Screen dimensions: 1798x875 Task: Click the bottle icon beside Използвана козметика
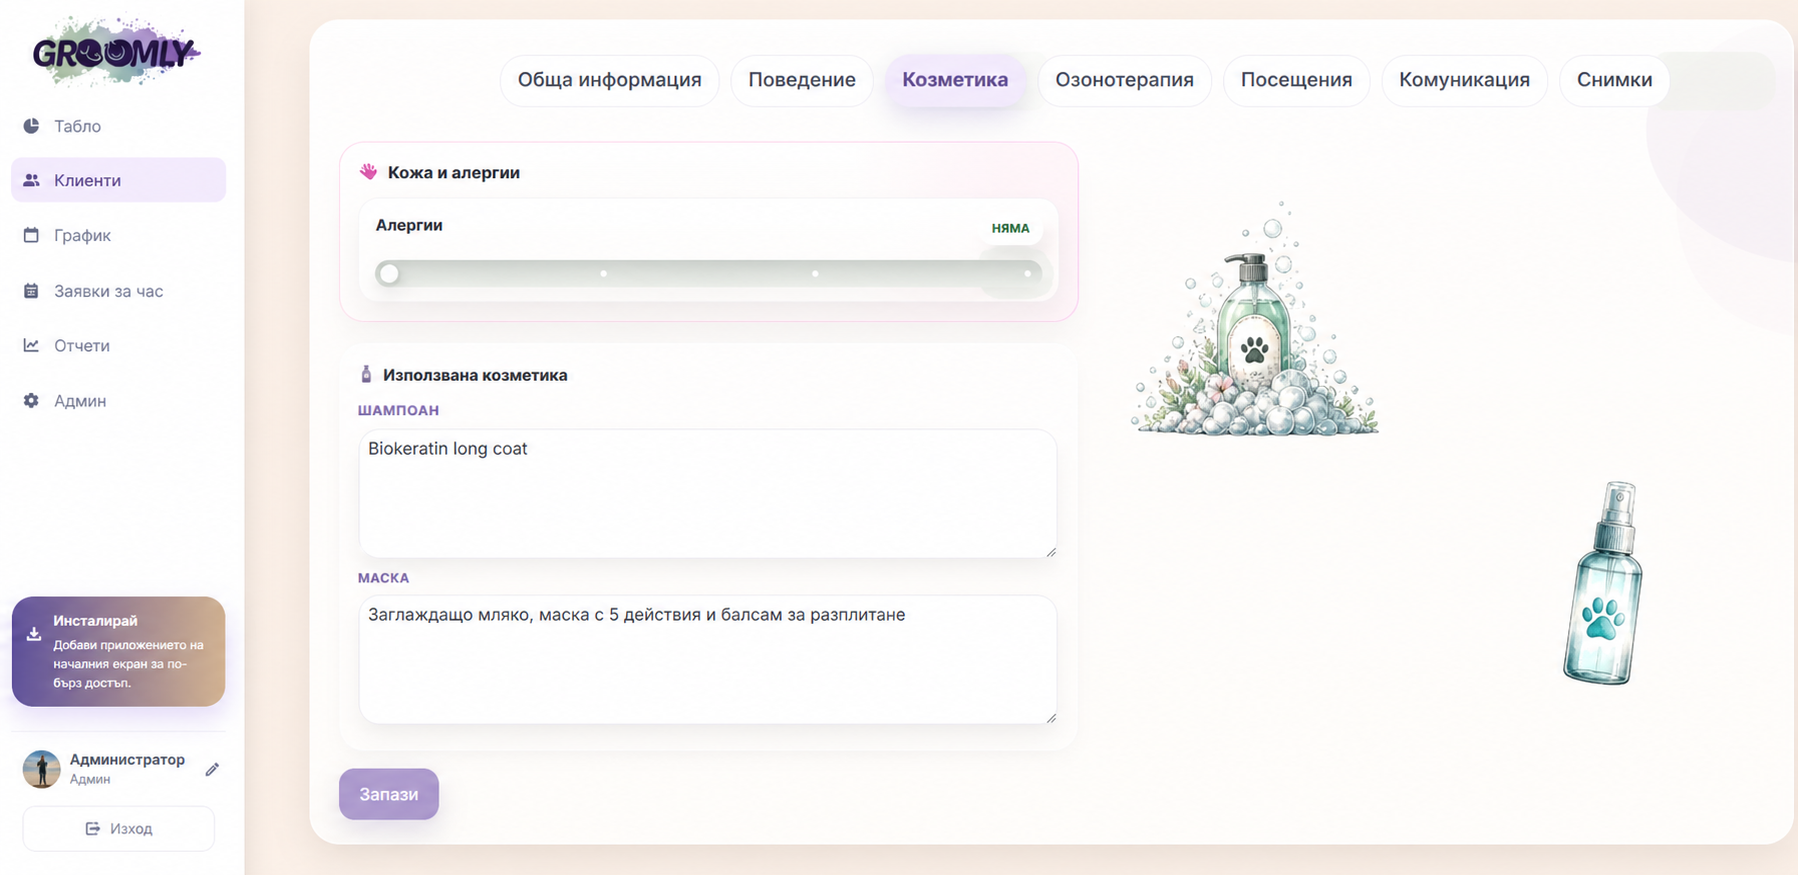[x=366, y=374]
